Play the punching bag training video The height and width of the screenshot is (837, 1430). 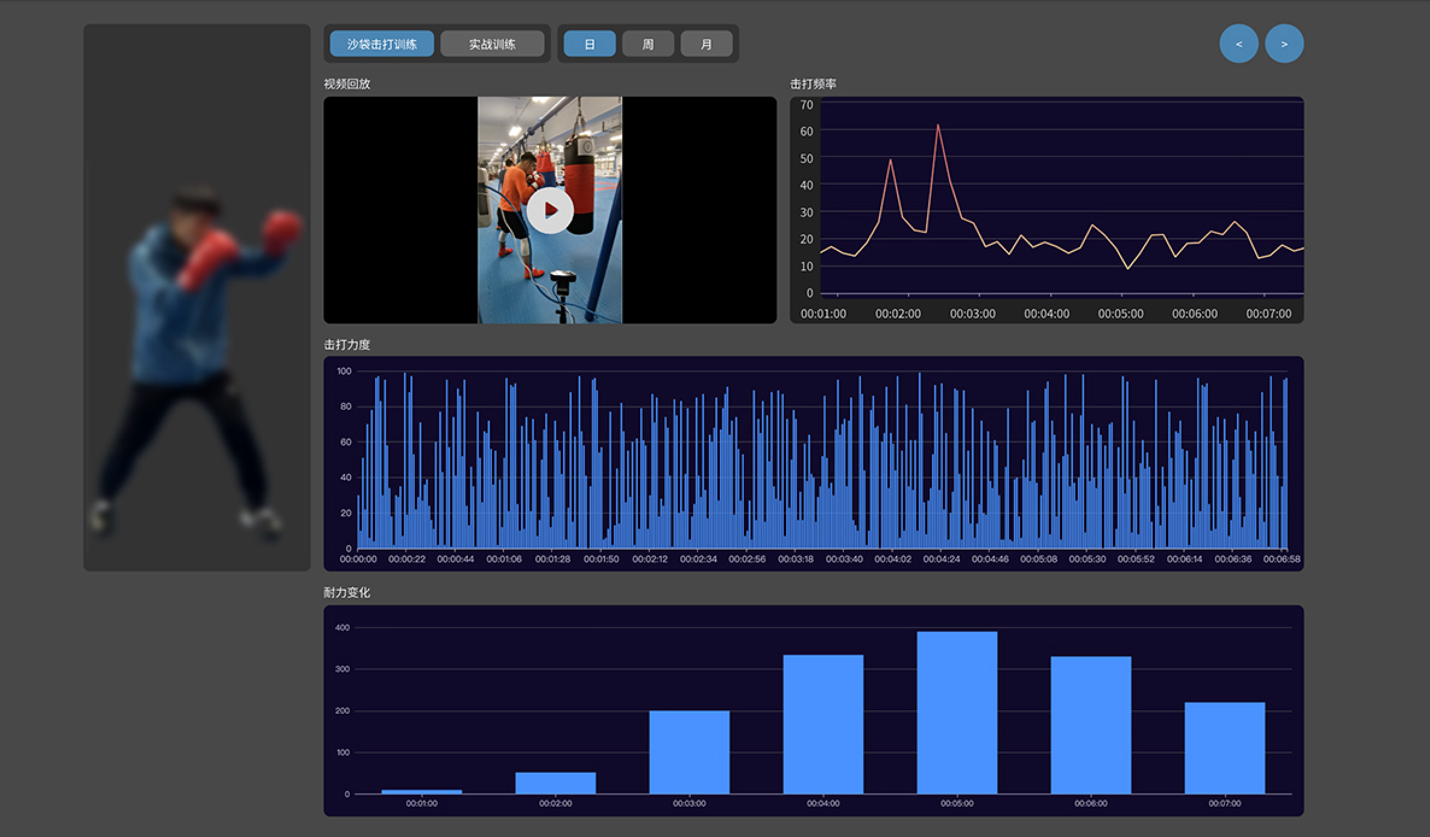point(550,210)
